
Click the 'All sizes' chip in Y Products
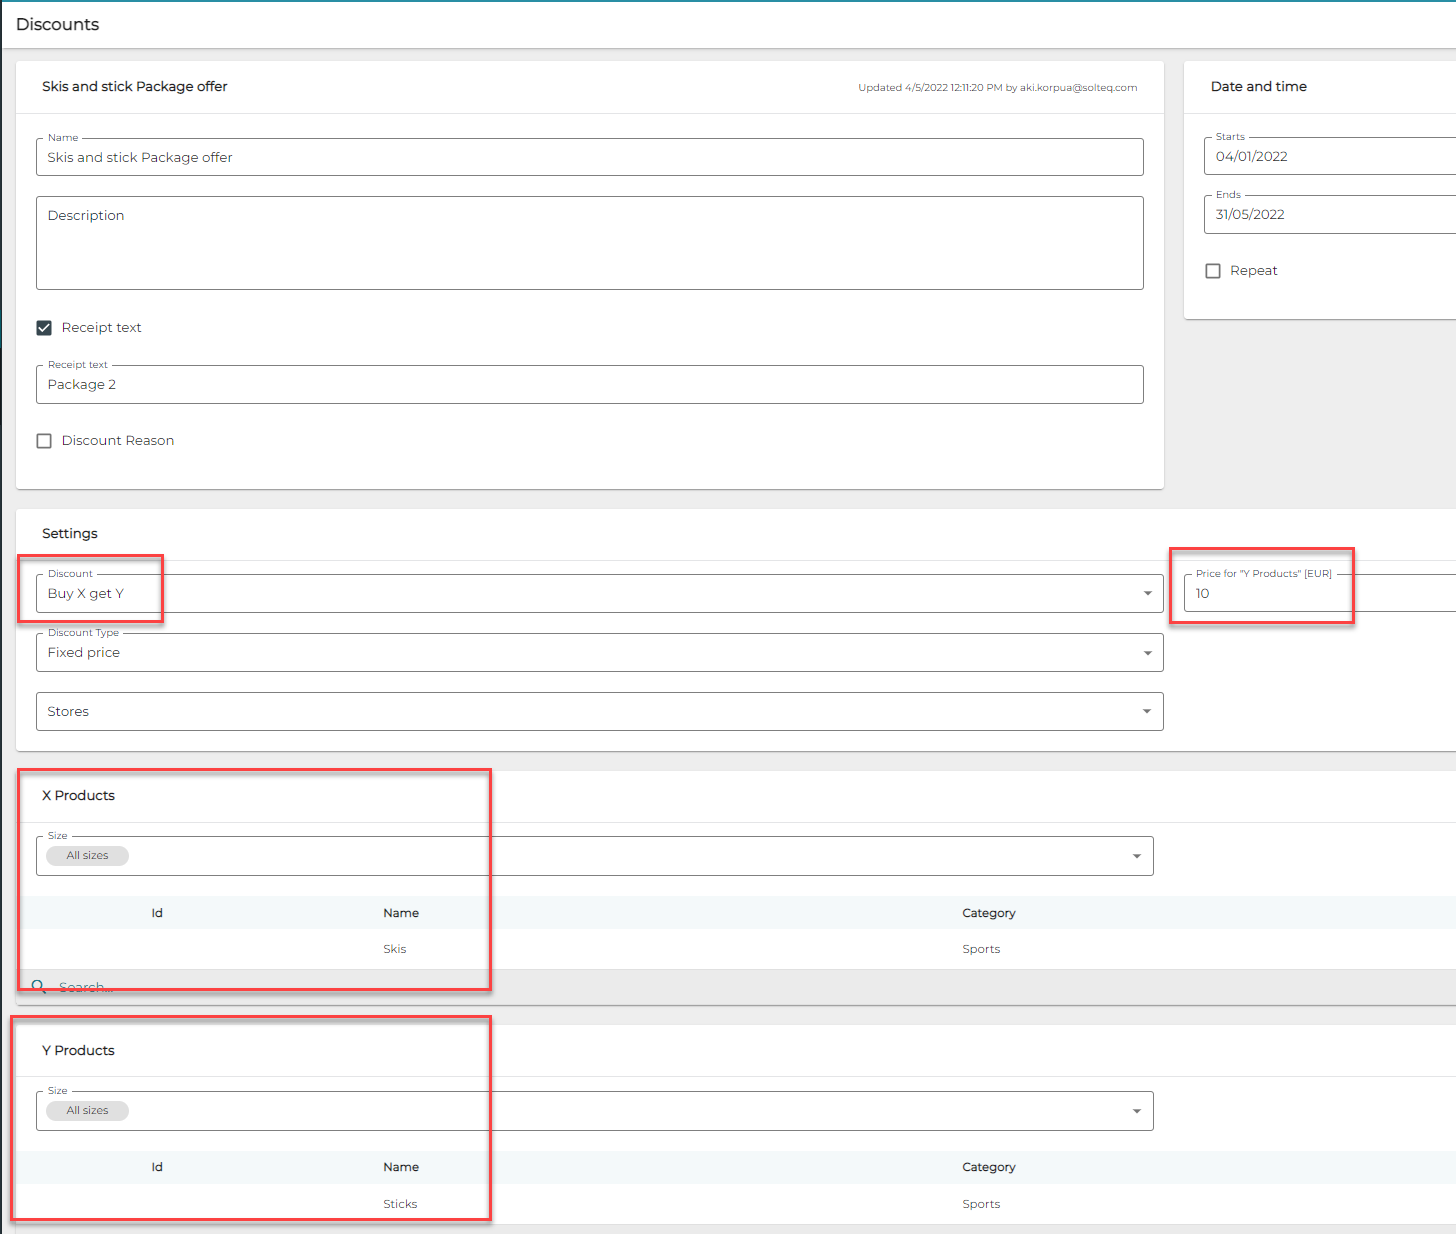coord(88,1111)
